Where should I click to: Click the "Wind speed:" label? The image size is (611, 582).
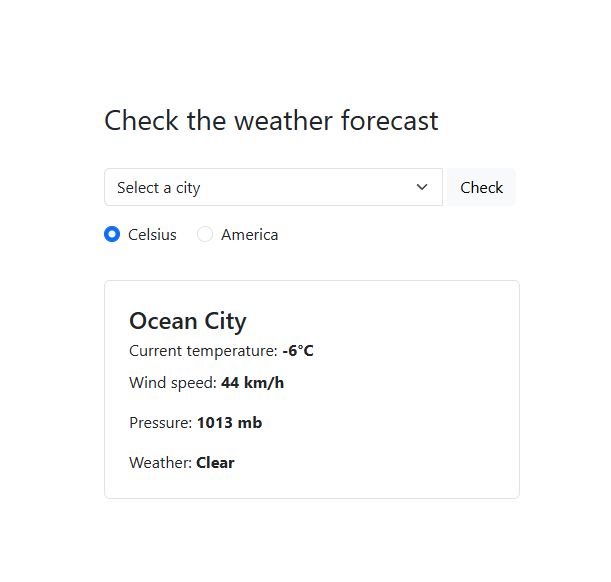(172, 383)
